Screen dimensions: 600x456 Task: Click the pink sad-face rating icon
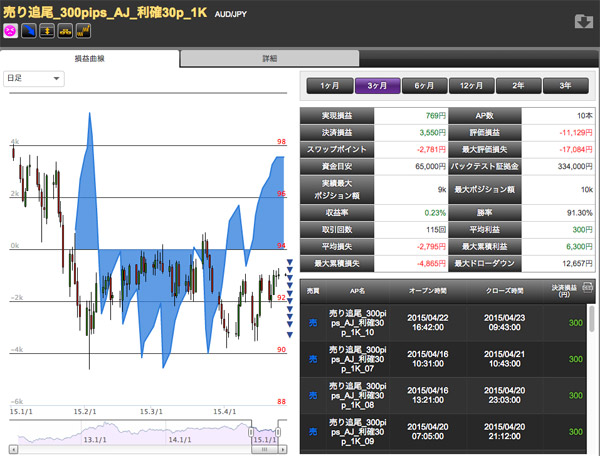[x=11, y=31]
